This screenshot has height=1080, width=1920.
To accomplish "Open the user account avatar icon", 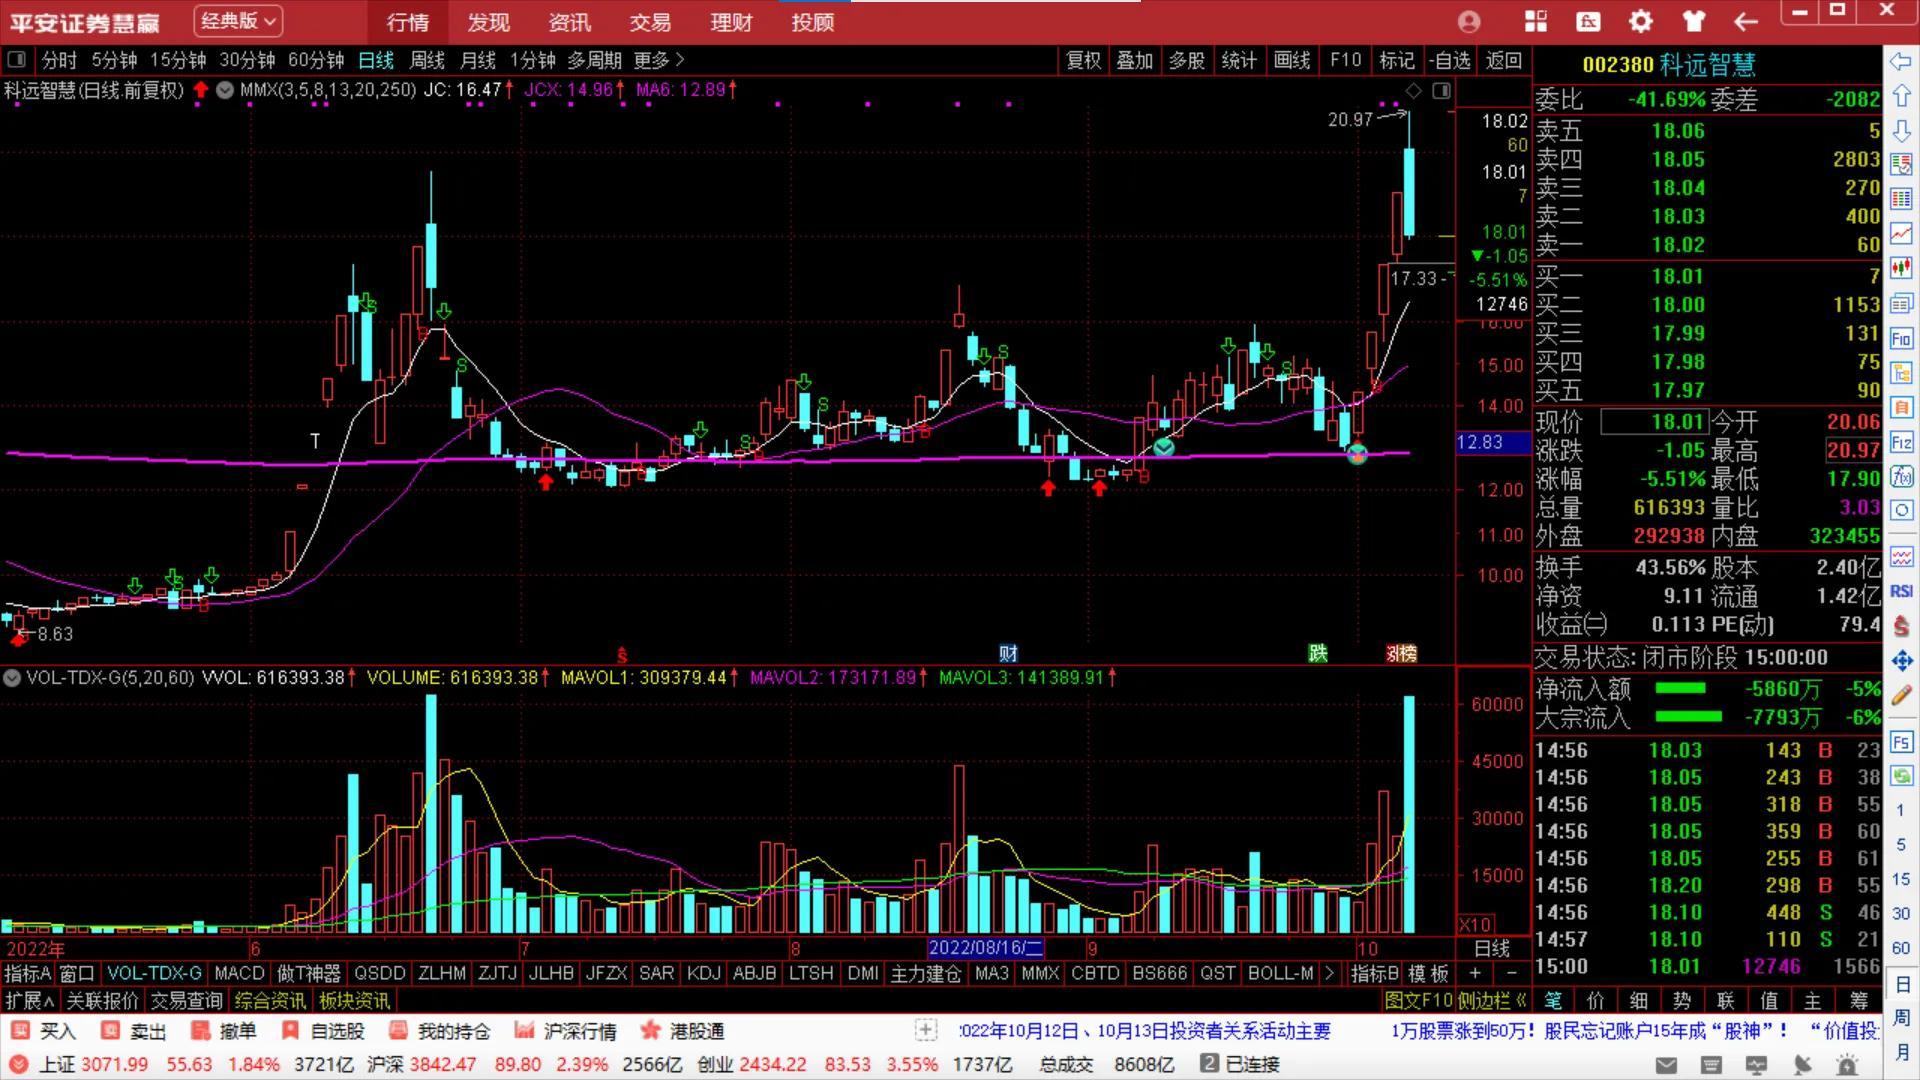I will pos(1469,21).
